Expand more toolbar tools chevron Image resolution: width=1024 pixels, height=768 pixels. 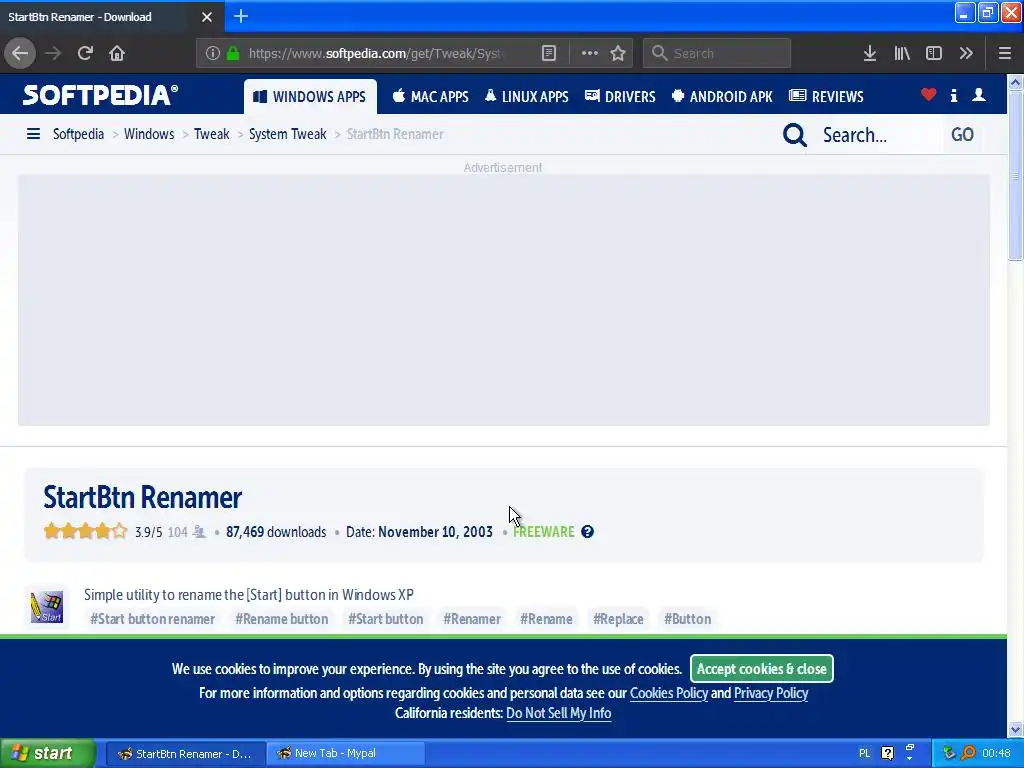(966, 53)
